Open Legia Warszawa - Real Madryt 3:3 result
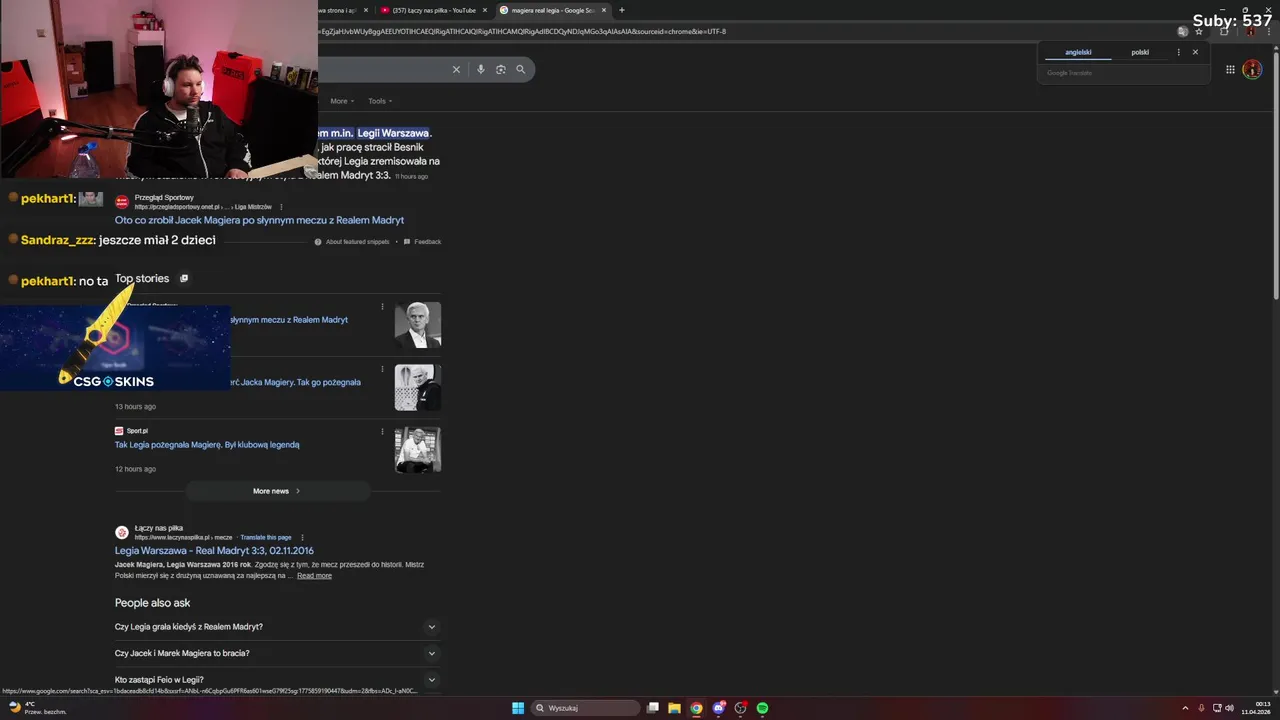 (x=214, y=551)
